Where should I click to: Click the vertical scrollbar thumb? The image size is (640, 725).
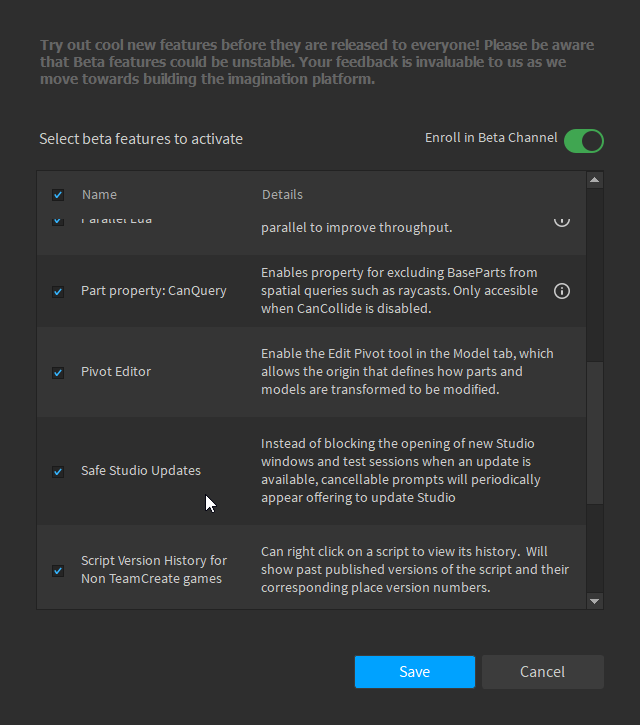pyautogui.click(x=595, y=435)
